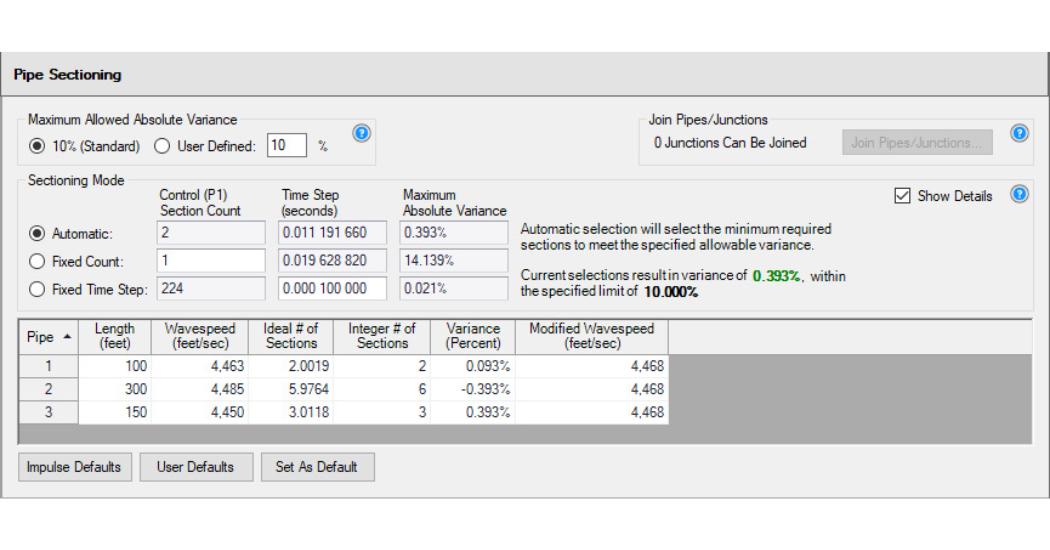Click the Automatic section count field showing 2
1050x550 pixels.
pyautogui.click(x=211, y=232)
